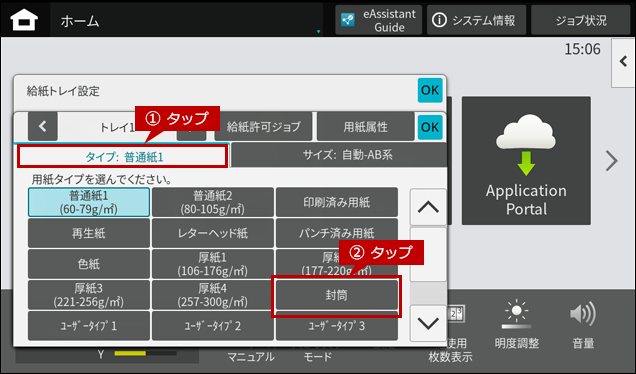
Task: Open ジョブ状況 job status
Action: [580, 20]
